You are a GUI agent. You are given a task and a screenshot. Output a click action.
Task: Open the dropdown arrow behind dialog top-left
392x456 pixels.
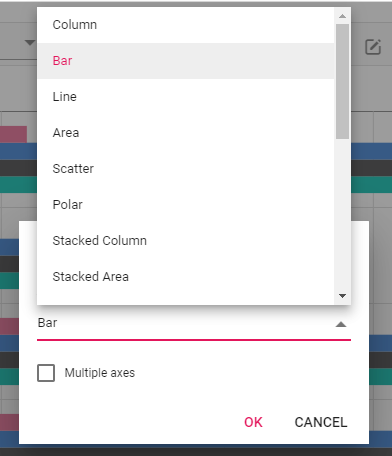point(30,42)
